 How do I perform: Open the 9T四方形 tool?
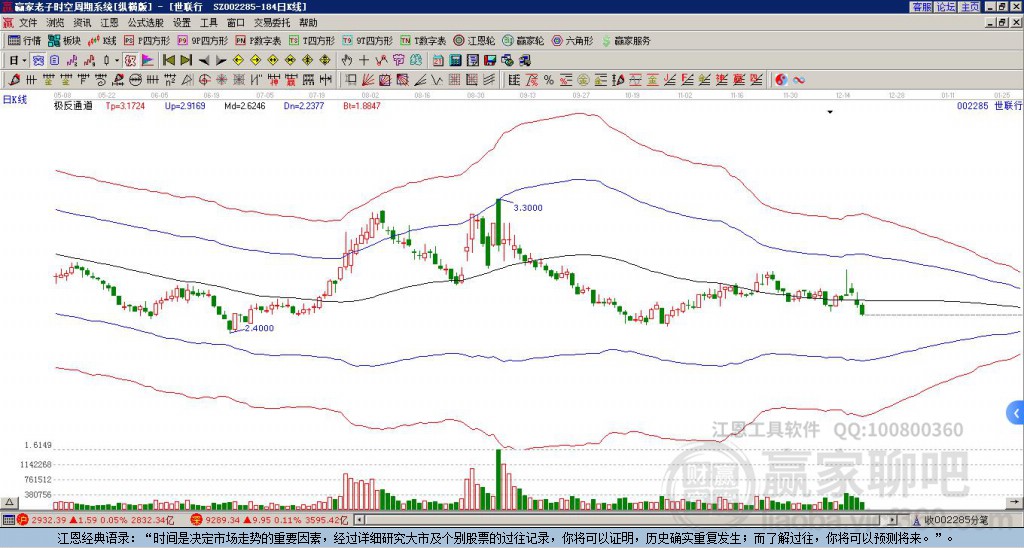pyautogui.click(x=368, y=40)
